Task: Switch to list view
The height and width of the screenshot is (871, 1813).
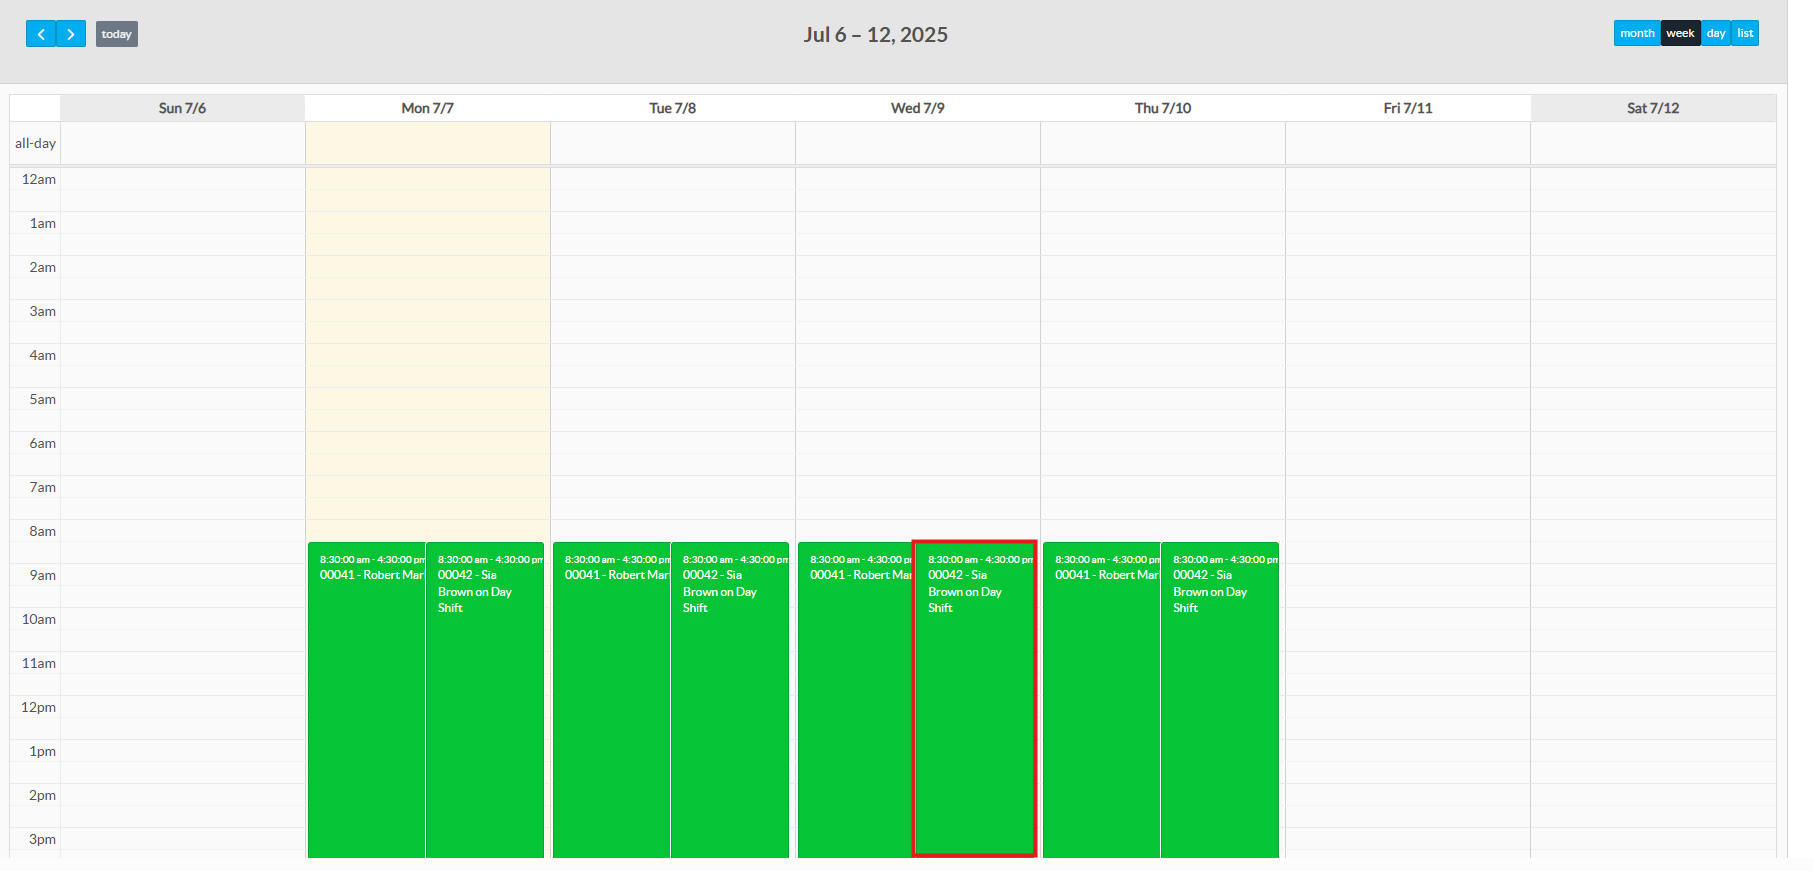Action: [x=1745, y=33]
